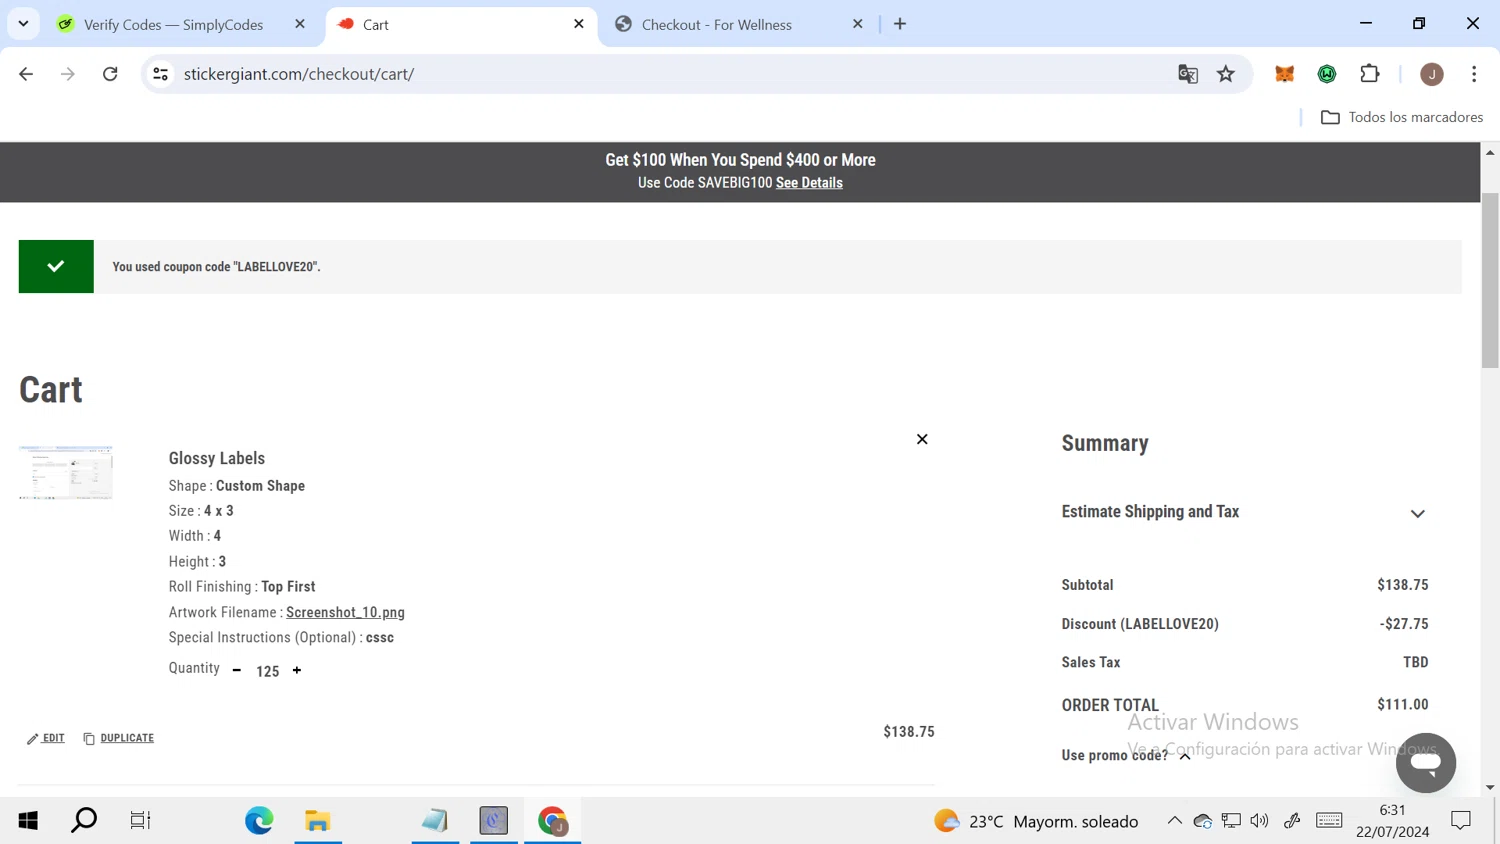Go back to previous page
The height and width of the screenshot is (844, 1500).
click(x=26, y=74)
